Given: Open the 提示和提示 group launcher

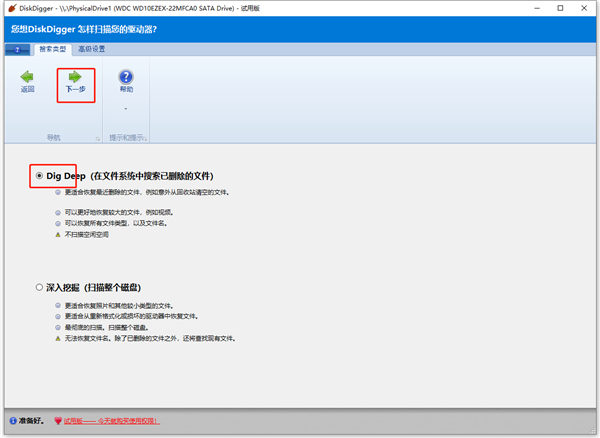Looking at the screenshot, I should coord(146,138).
